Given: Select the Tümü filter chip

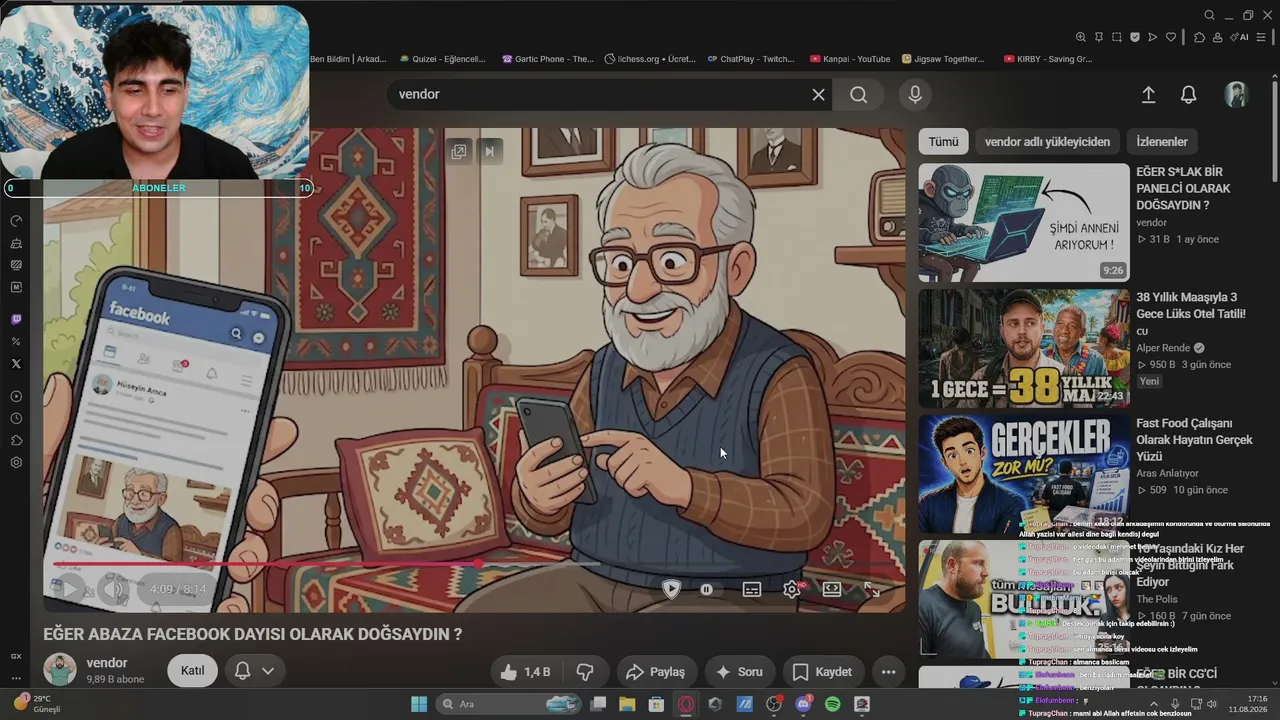Looking at the screenshot, I should (943, 142).
